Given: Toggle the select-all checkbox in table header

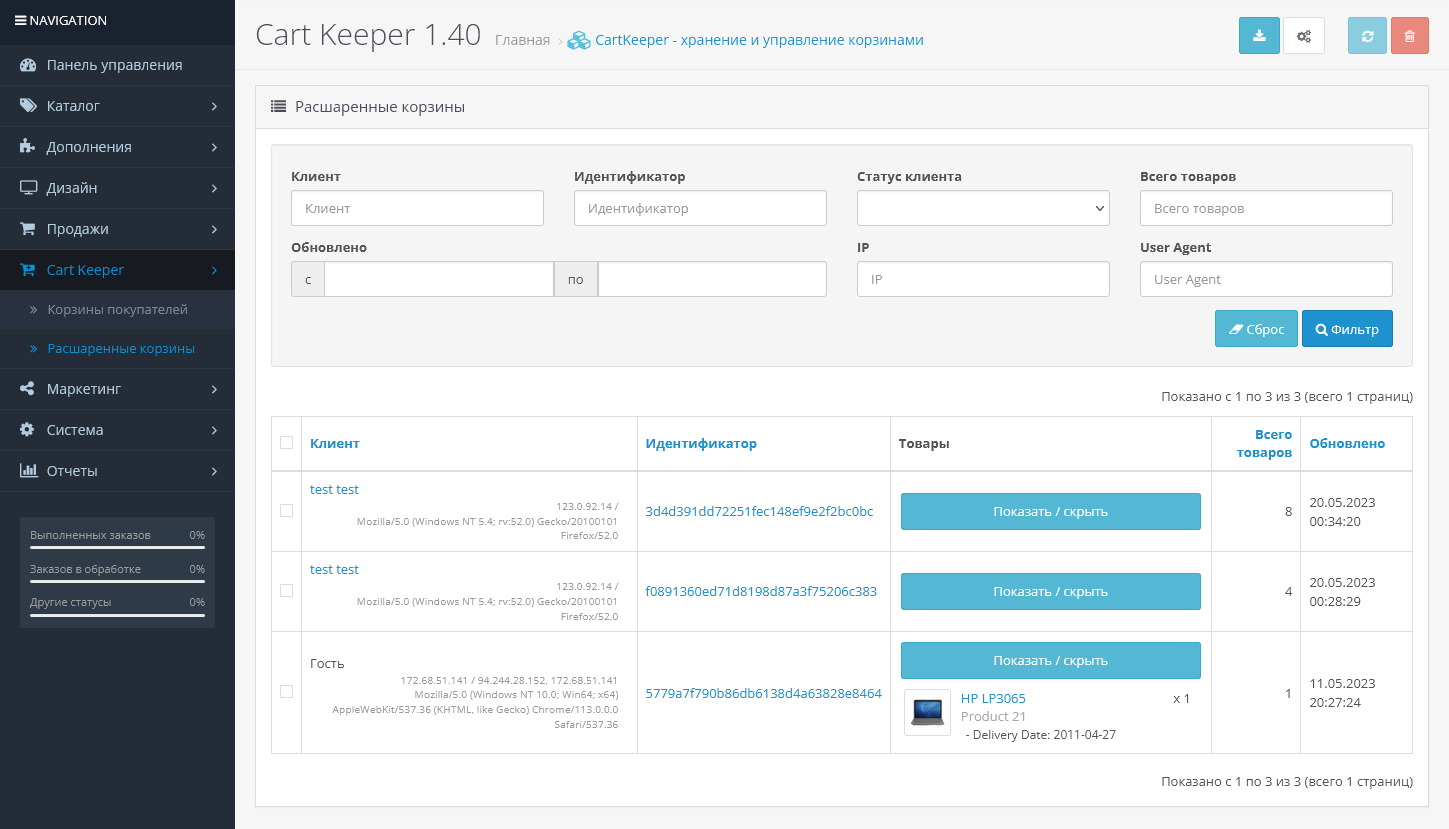Looking at the screenshot, I should 287,441.
